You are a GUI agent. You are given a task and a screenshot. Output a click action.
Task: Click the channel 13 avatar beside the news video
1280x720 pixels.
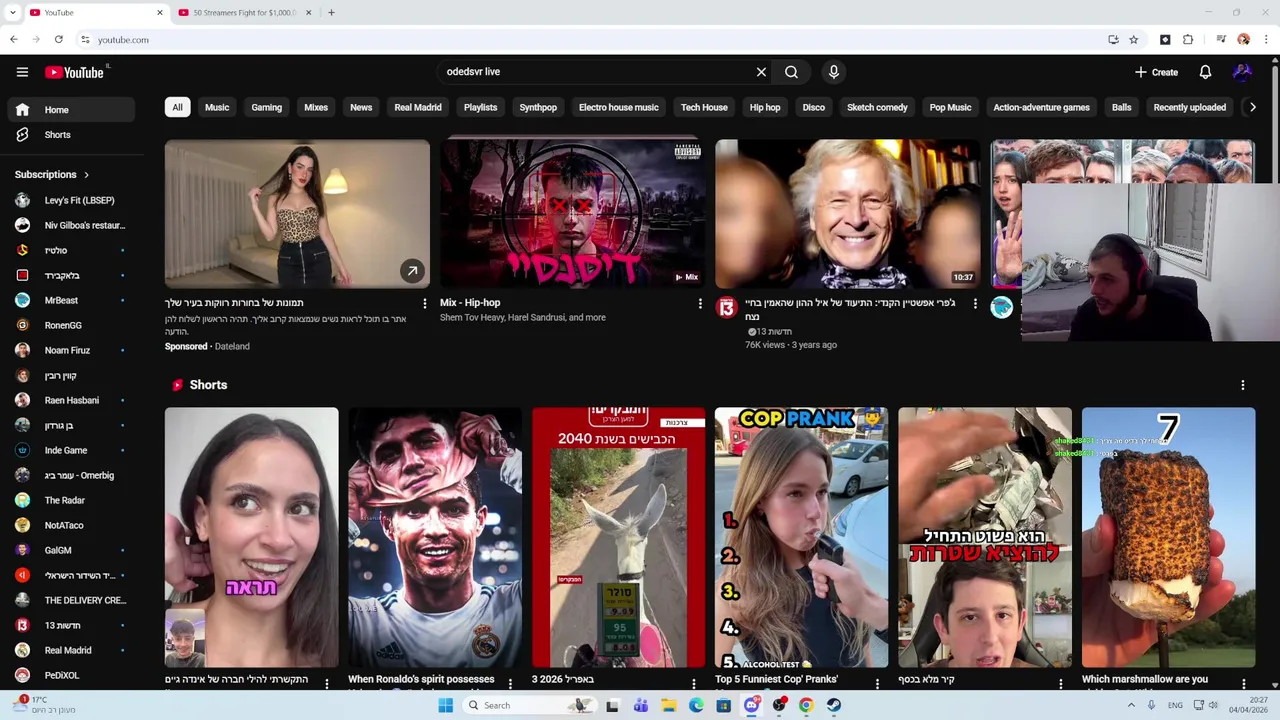tap(727, 307)
